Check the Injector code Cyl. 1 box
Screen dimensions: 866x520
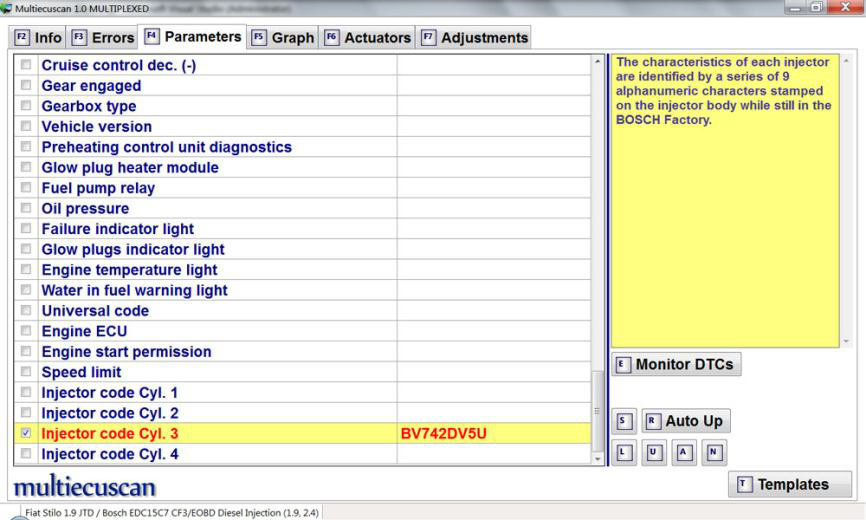tap(26, 393)
